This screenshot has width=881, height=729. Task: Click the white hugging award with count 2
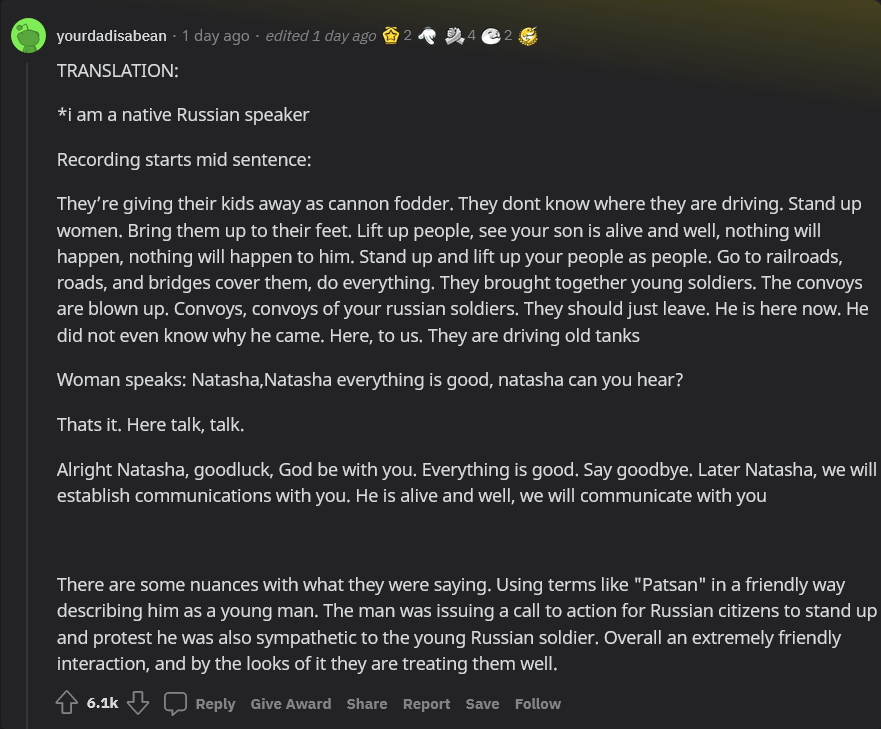pyautogui.click(x=490, y=36)
